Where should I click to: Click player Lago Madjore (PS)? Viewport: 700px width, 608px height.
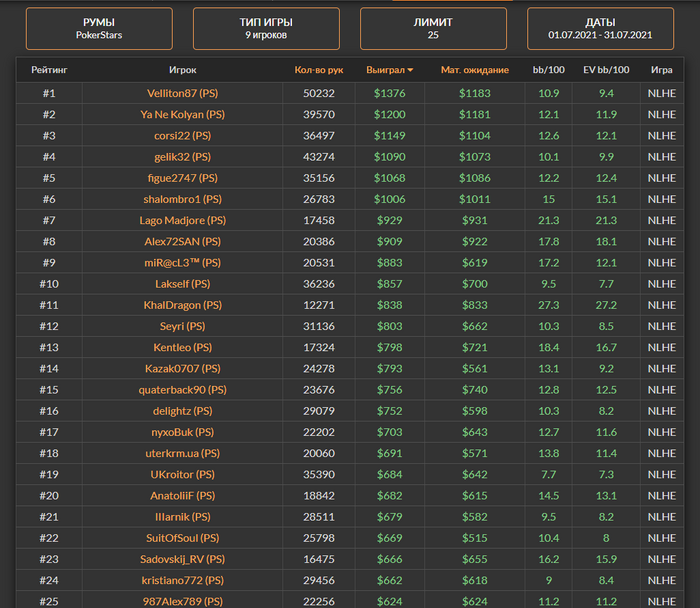coord(183,220)
